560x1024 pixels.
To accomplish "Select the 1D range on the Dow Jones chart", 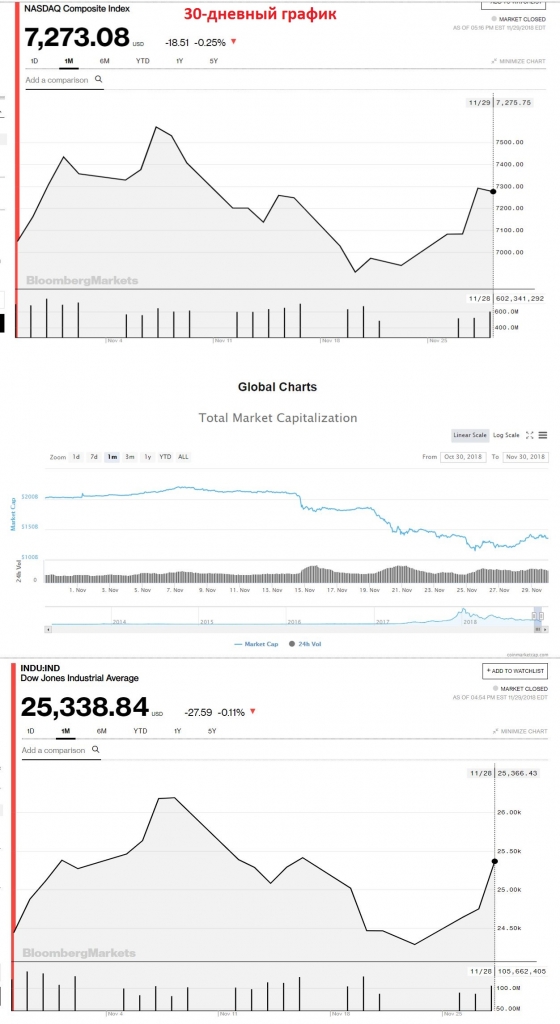I will click(31, 731).
